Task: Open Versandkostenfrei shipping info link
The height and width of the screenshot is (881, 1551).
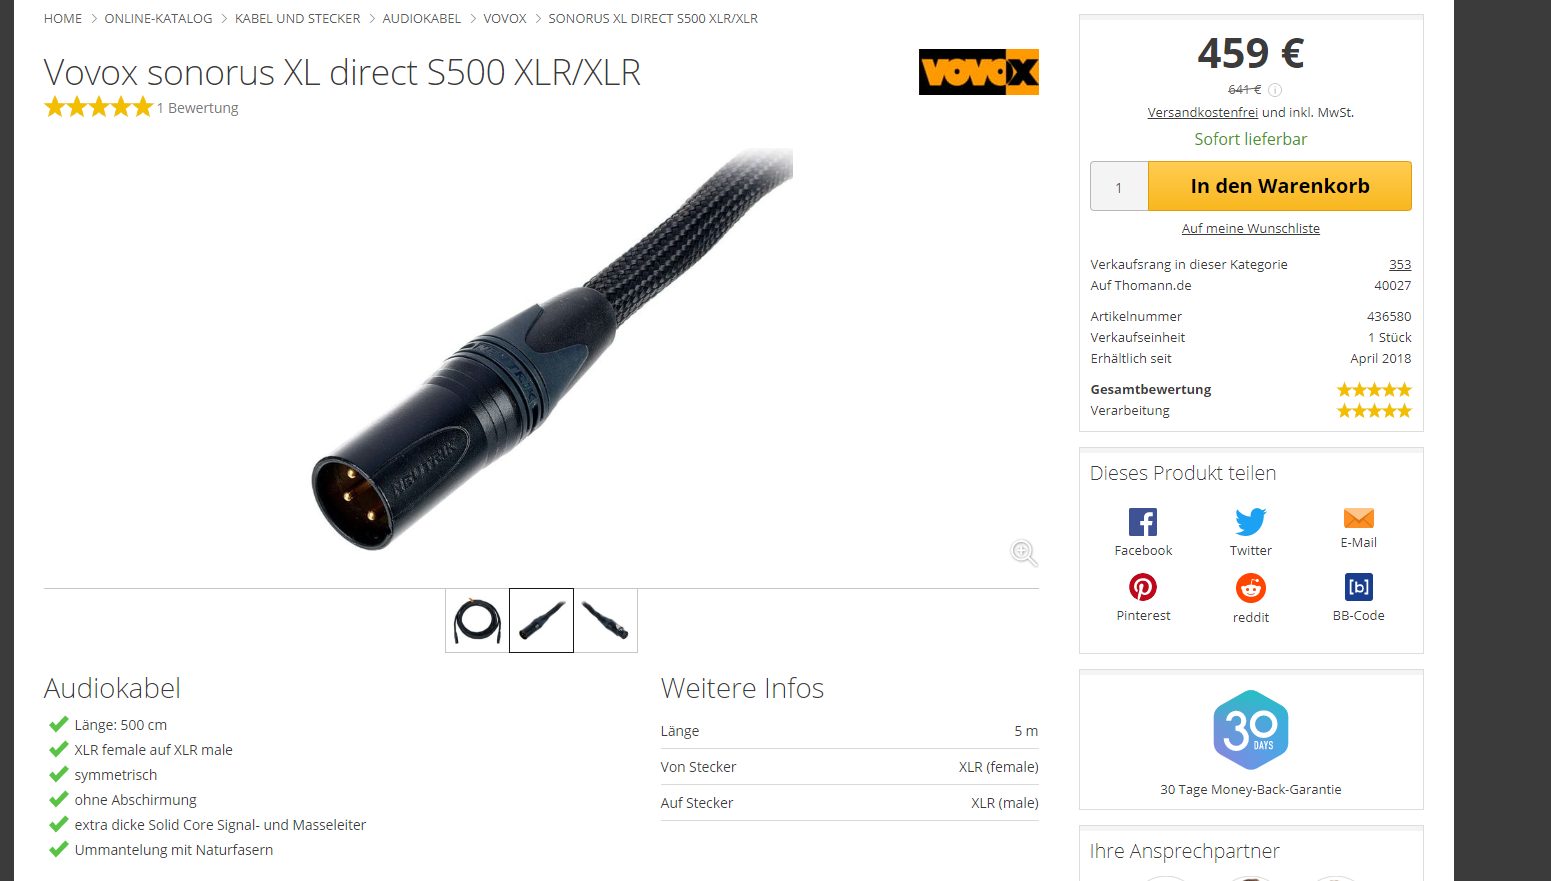Action: (x=1202, y=113)
